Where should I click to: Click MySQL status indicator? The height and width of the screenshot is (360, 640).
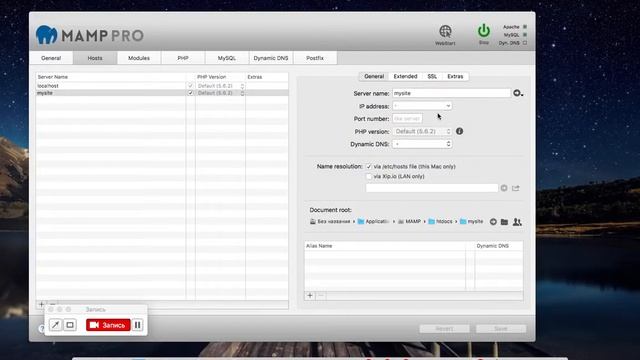tap(525, 35)
